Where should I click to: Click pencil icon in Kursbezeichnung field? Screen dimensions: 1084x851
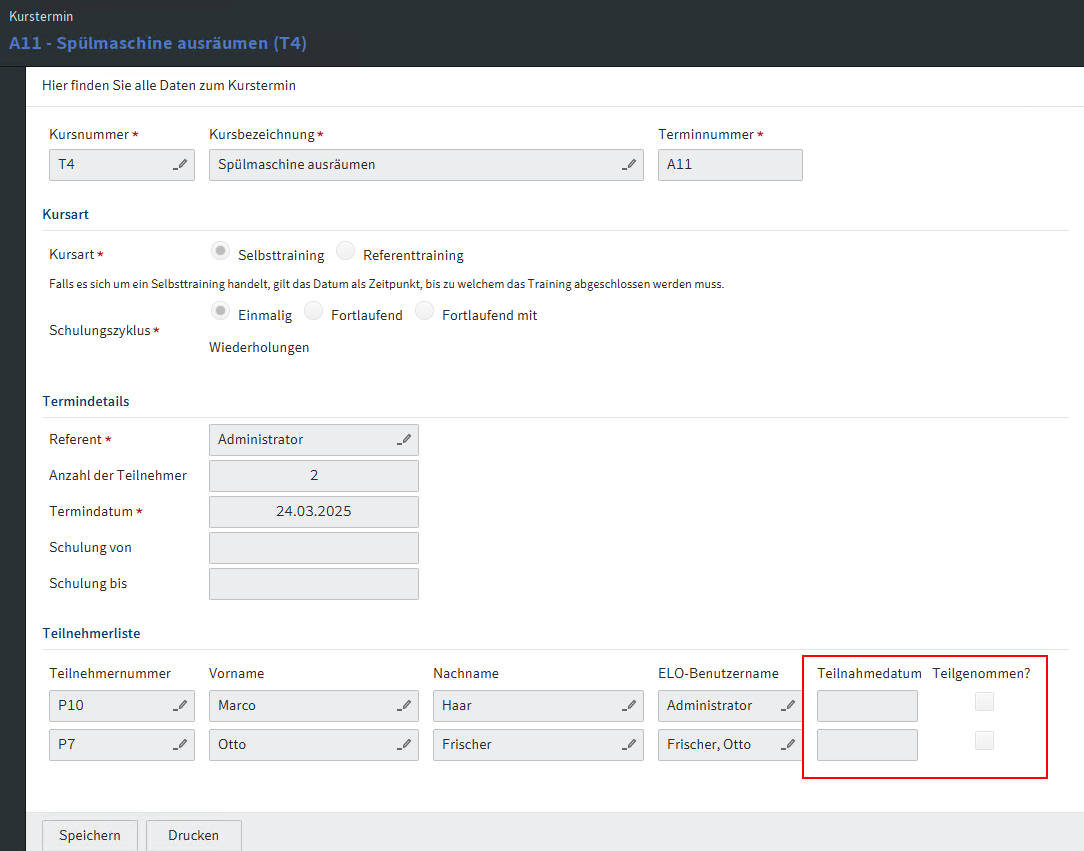pos(629,165)
